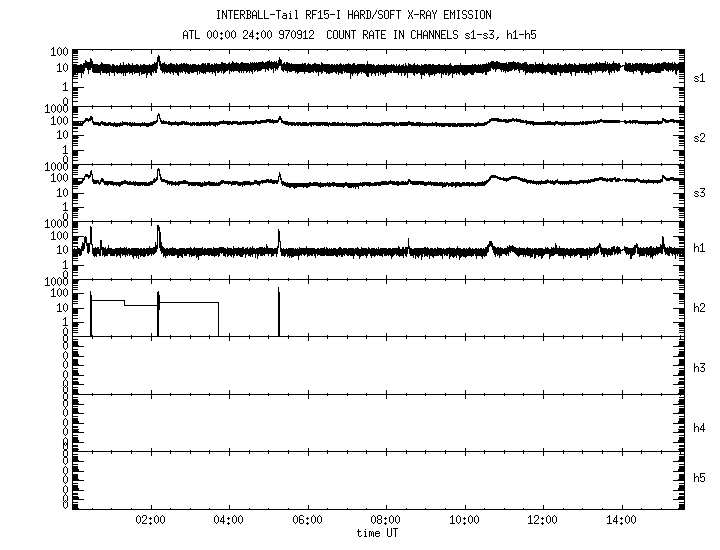Click the s3 bump near 10:40

494,177
